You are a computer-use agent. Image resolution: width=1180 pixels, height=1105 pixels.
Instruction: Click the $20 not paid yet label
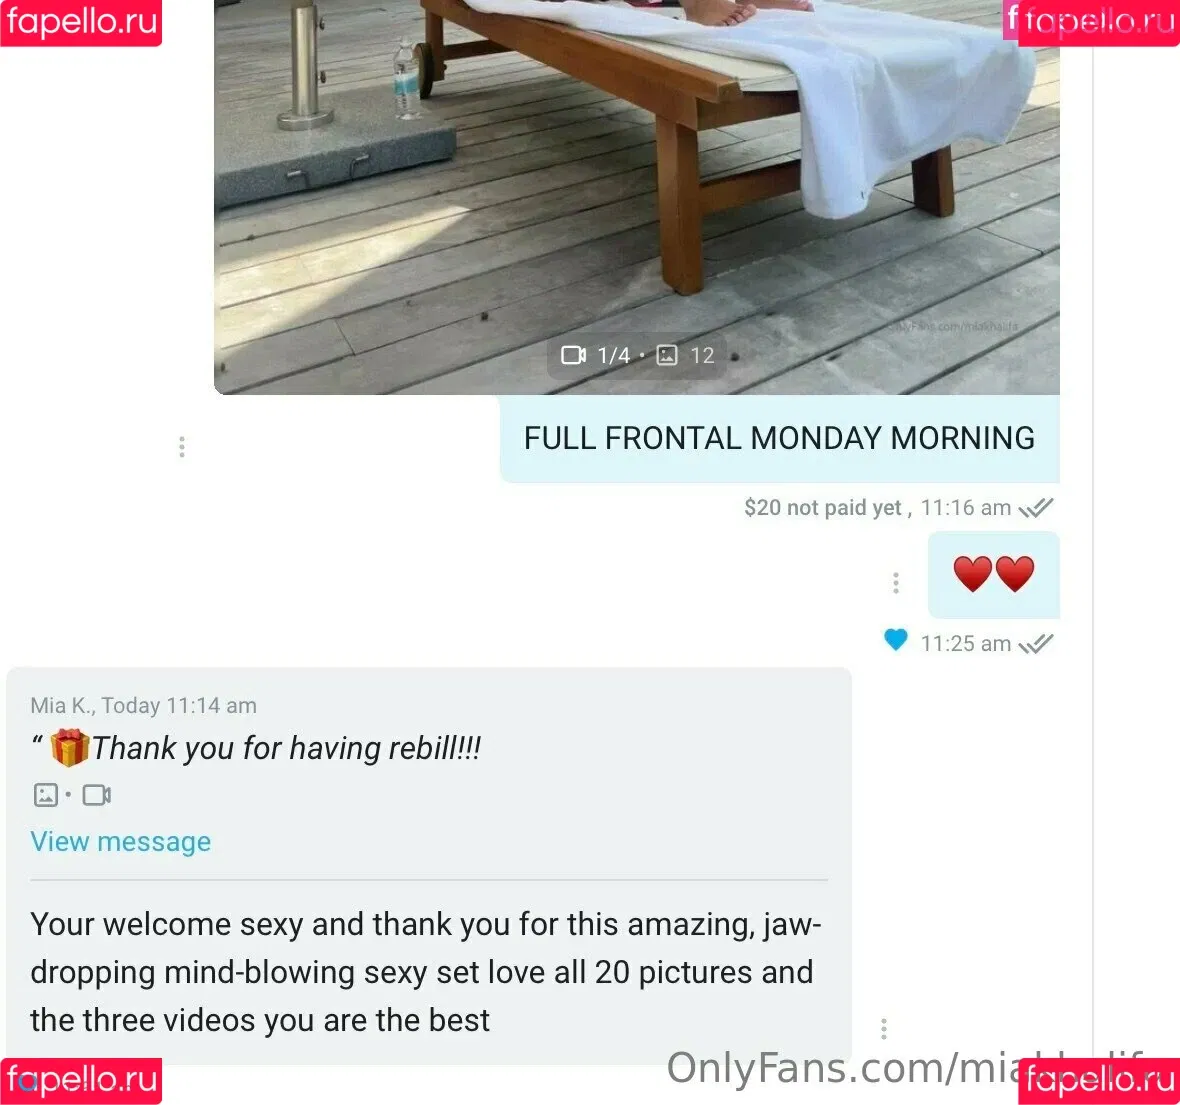click(823, 508)
